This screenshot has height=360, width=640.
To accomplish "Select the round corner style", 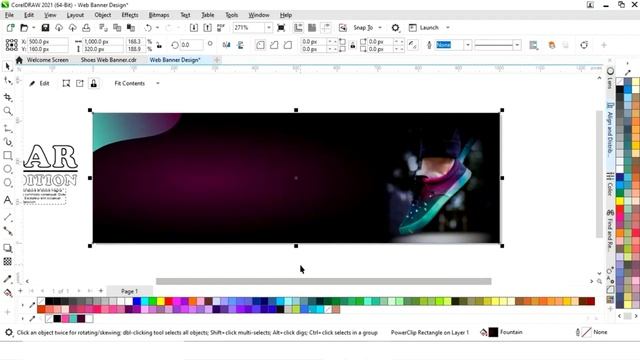I will [x=260, y=45].
